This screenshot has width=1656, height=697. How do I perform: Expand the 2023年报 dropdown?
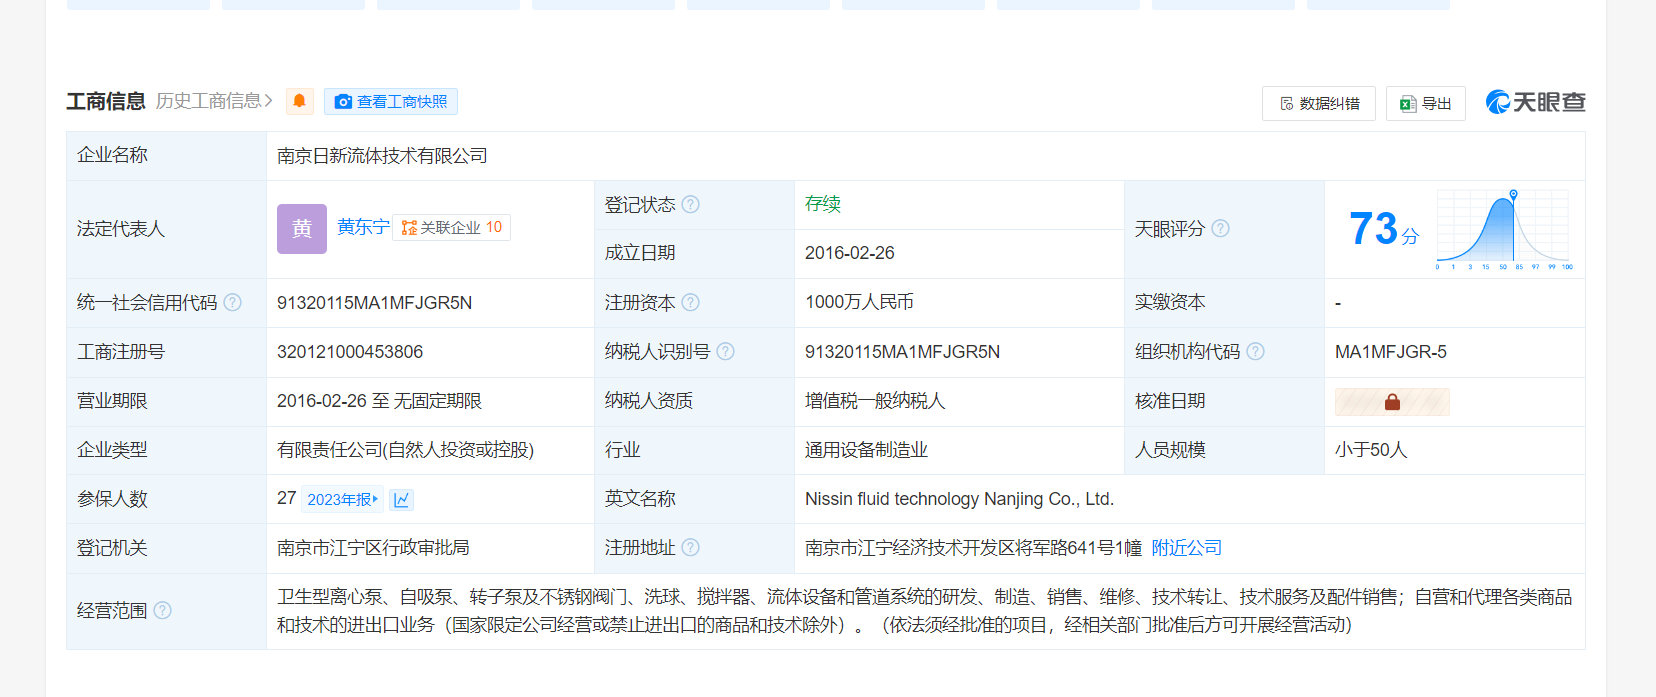343,499
